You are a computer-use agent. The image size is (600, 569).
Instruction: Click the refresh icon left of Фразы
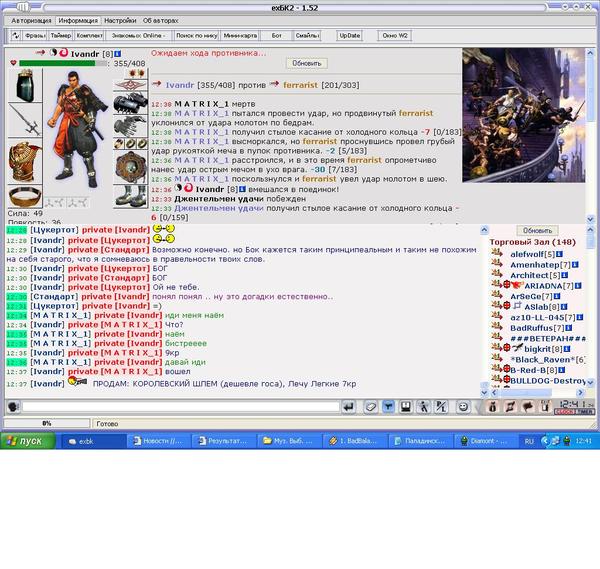click(16, 36)
